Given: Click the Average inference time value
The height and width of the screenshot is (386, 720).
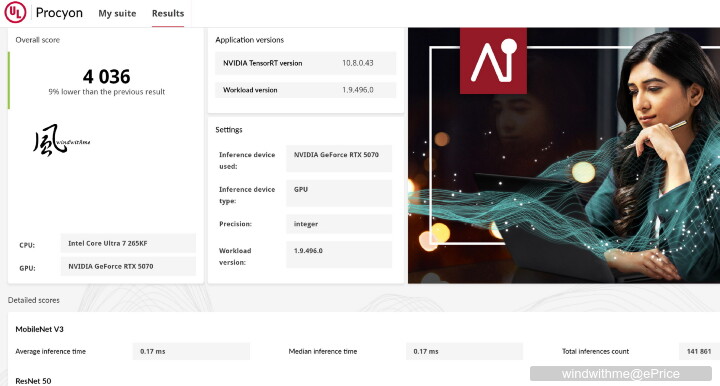Looking at the screenshot, I should click(x=191, y=351).
